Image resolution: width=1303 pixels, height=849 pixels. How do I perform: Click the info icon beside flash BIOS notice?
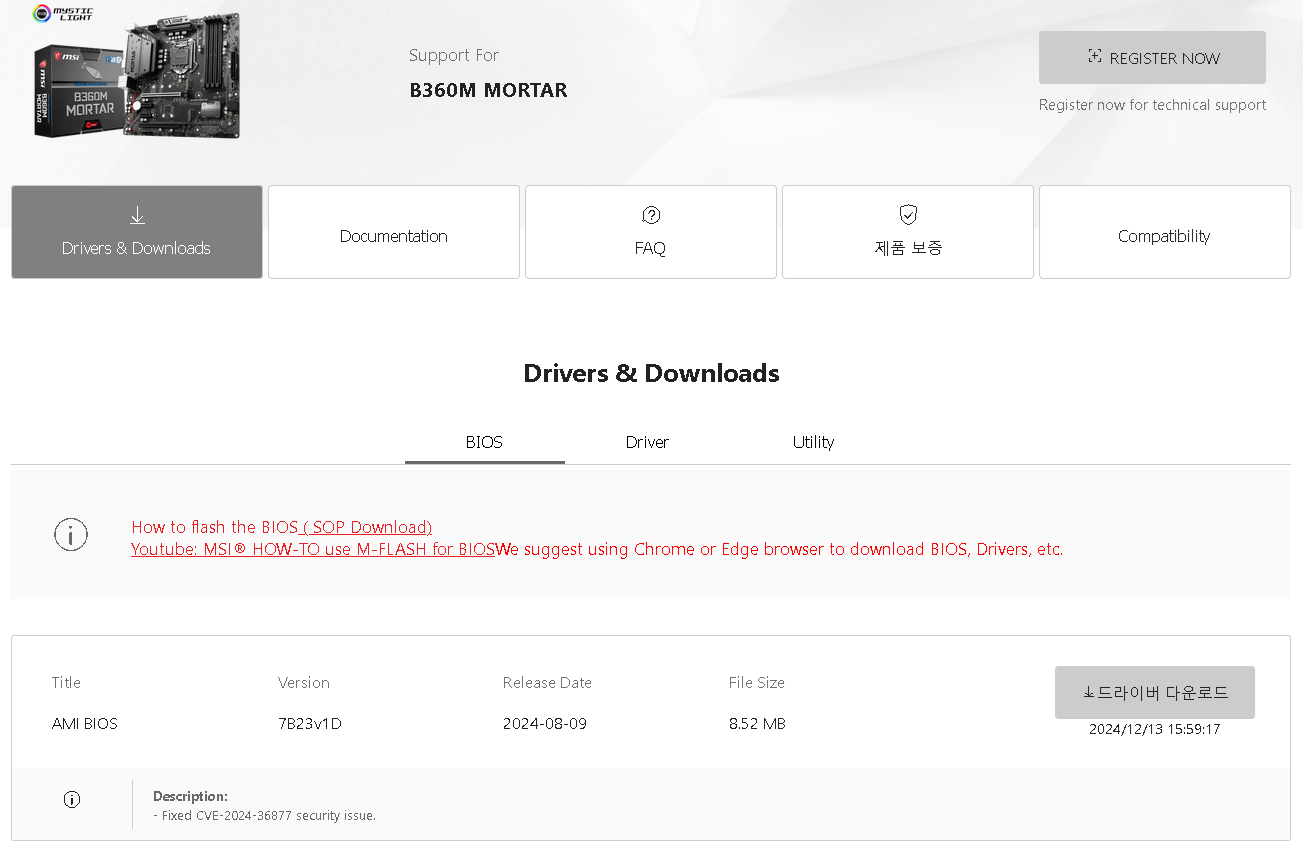(x=71, y=535)
